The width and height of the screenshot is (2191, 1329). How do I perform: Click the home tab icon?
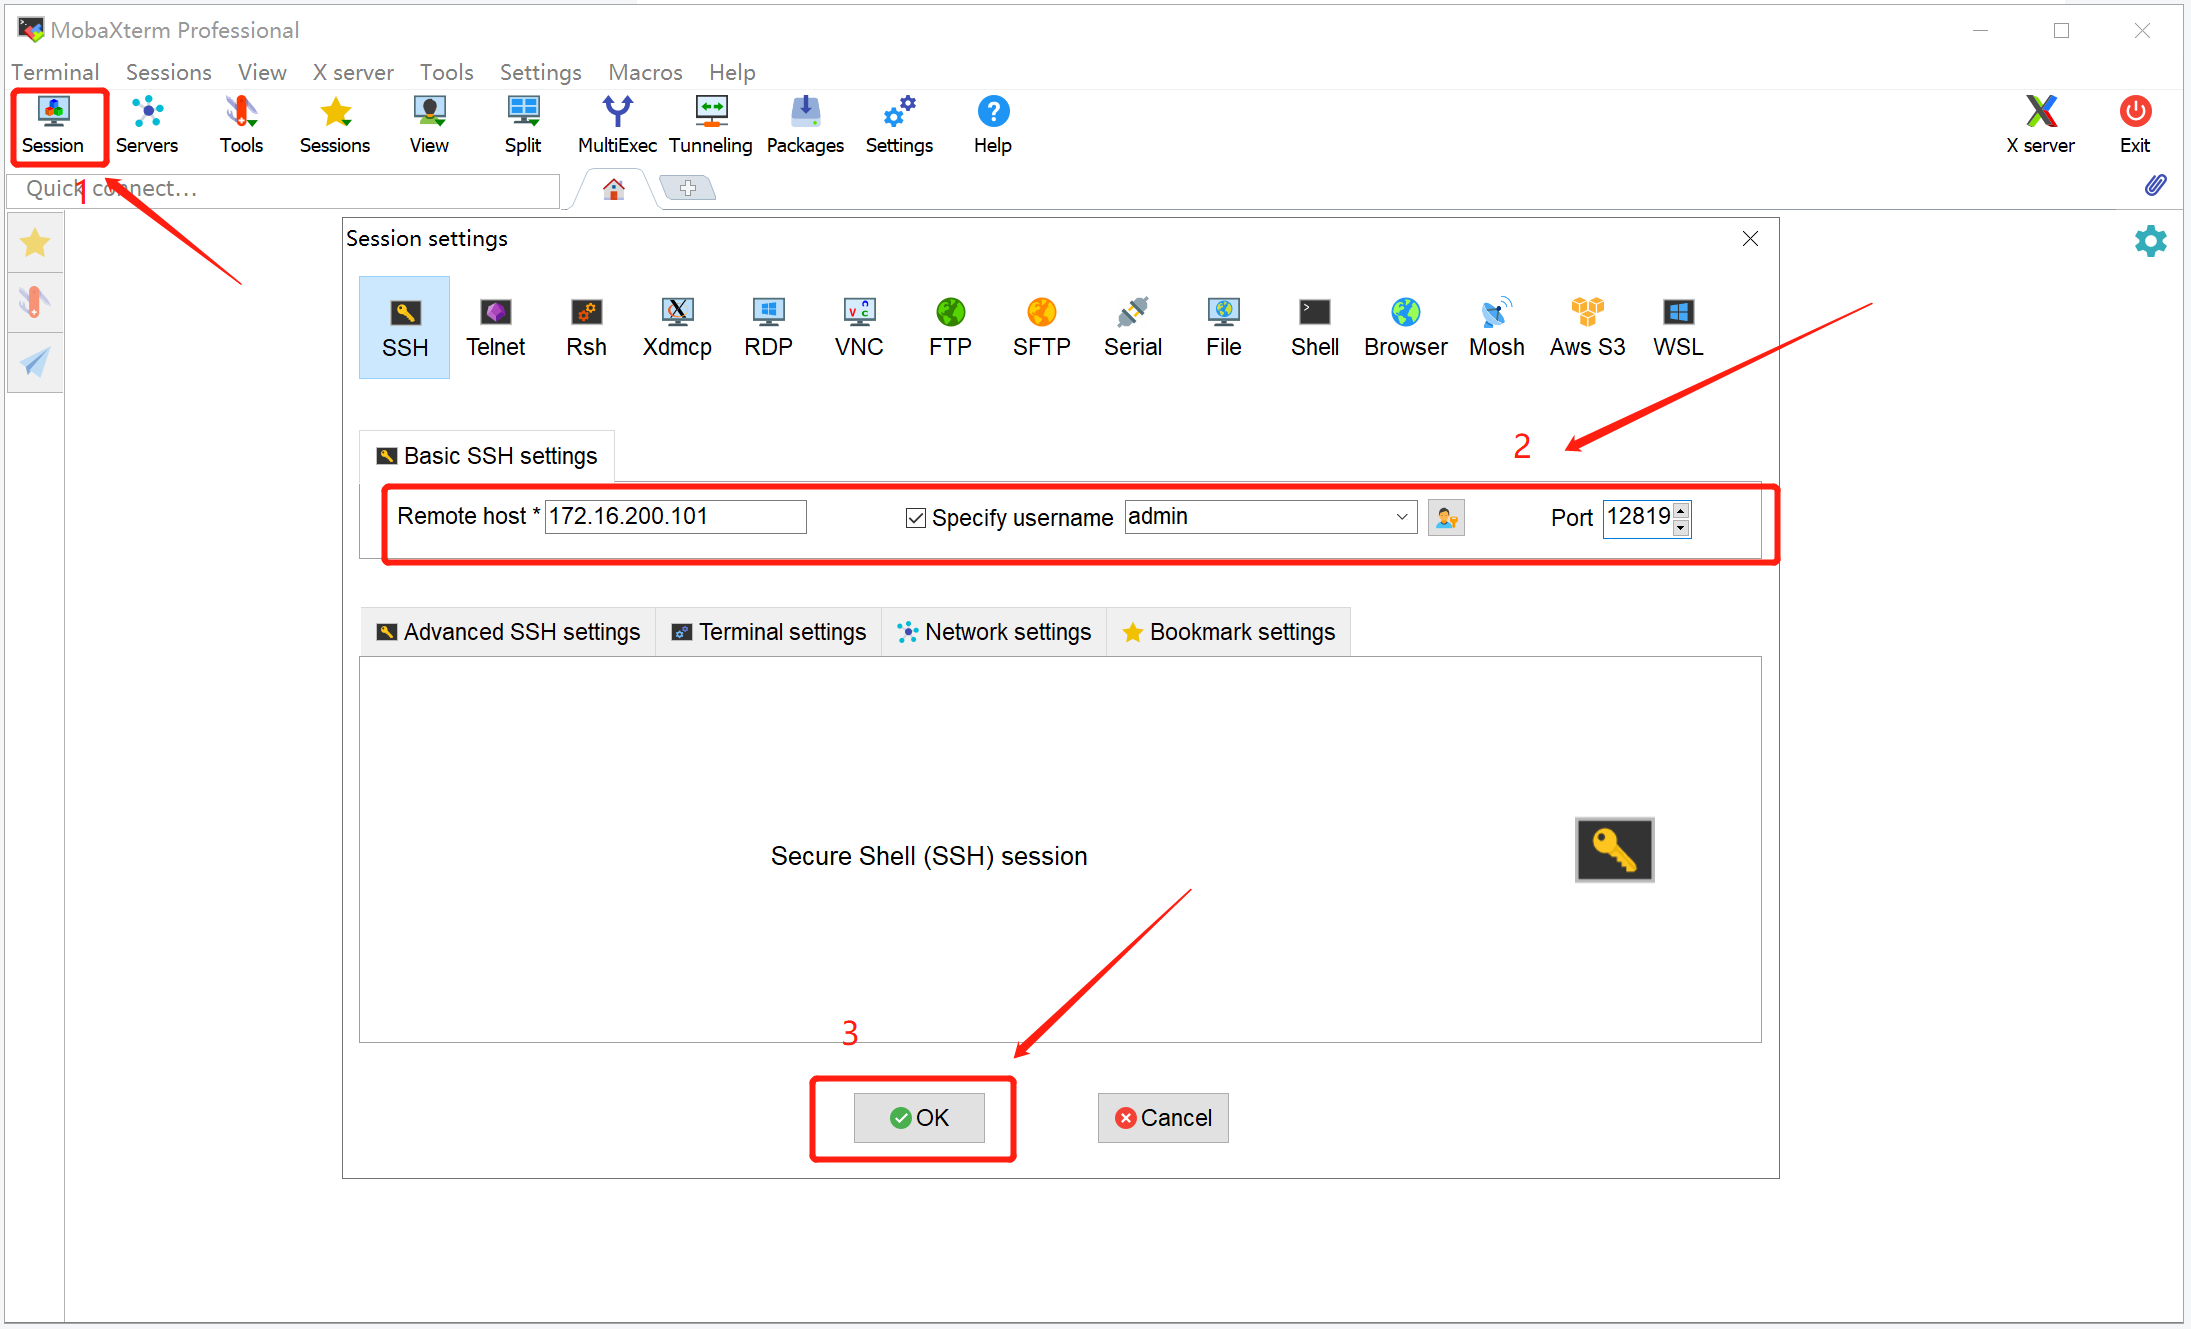point(614,189)
